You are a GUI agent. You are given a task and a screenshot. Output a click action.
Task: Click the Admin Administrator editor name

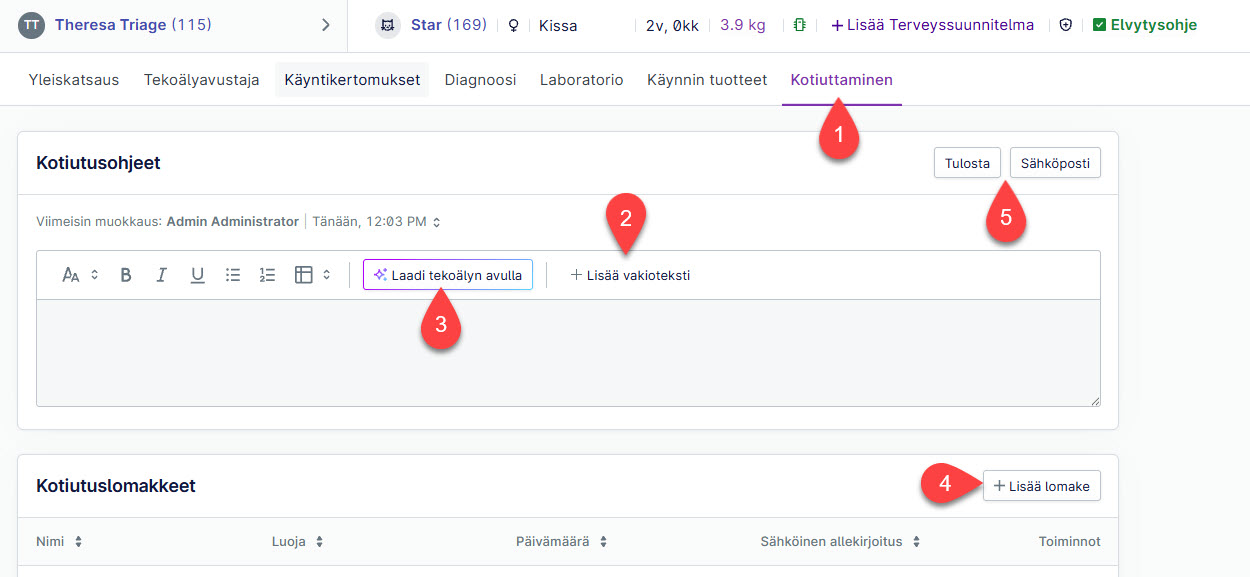232,221
